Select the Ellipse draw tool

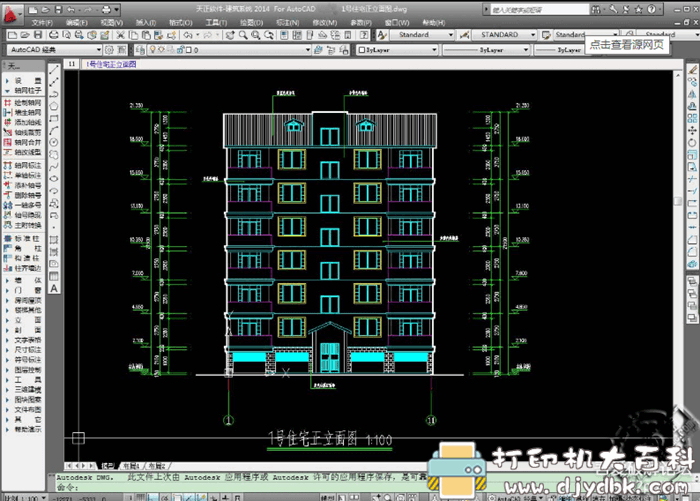(x=54, y=179)
